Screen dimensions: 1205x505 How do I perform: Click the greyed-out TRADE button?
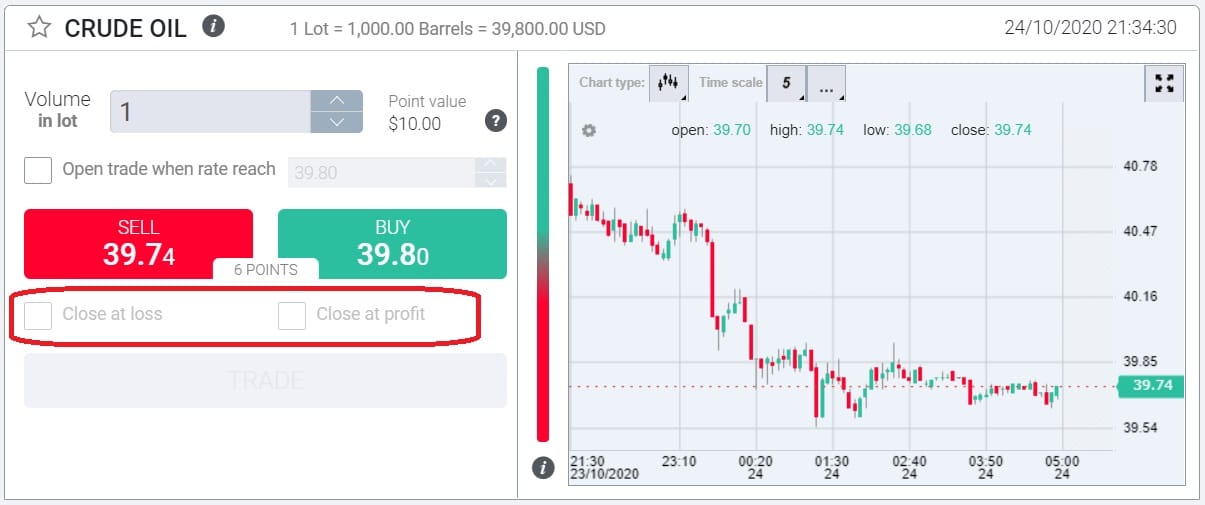click(265, 380)
